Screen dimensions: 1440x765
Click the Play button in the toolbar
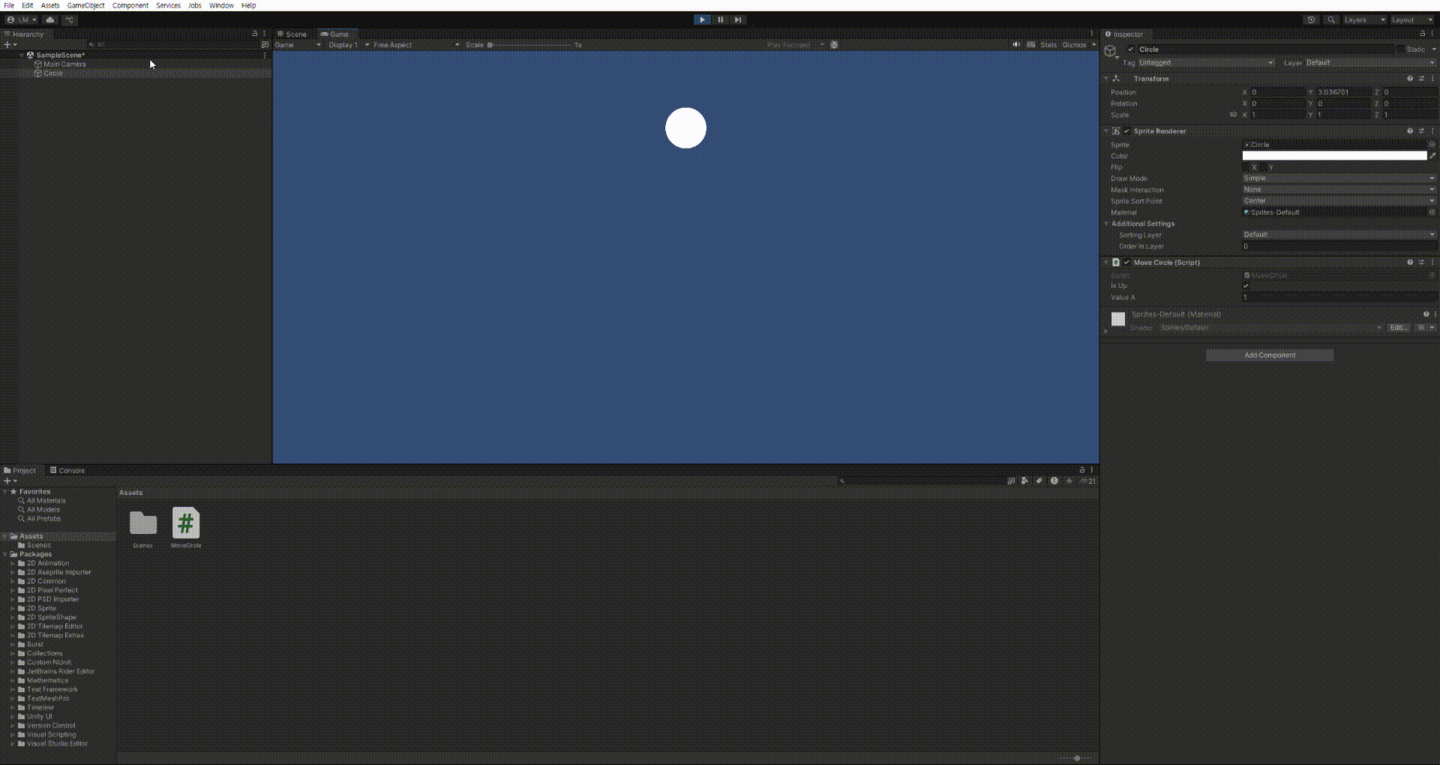tap(702, 19)
